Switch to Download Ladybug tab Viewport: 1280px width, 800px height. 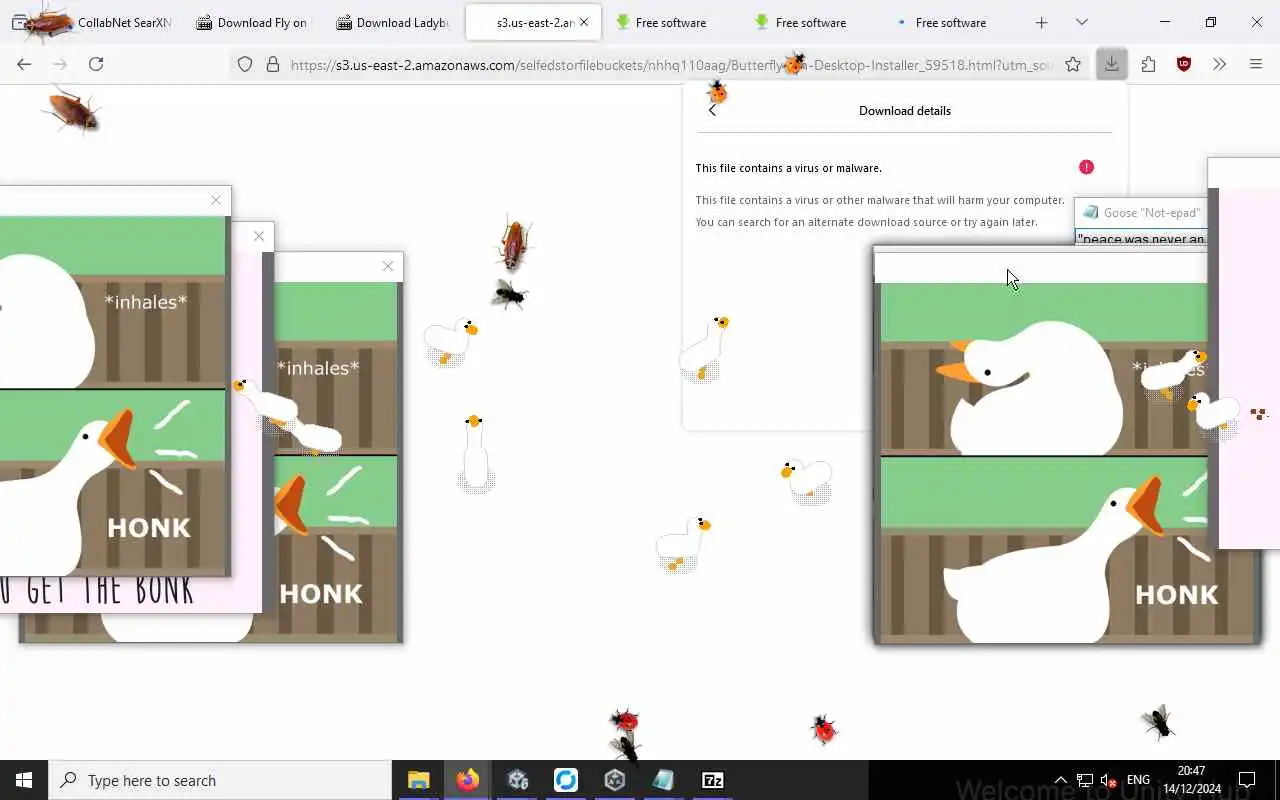tap(392, 22)
